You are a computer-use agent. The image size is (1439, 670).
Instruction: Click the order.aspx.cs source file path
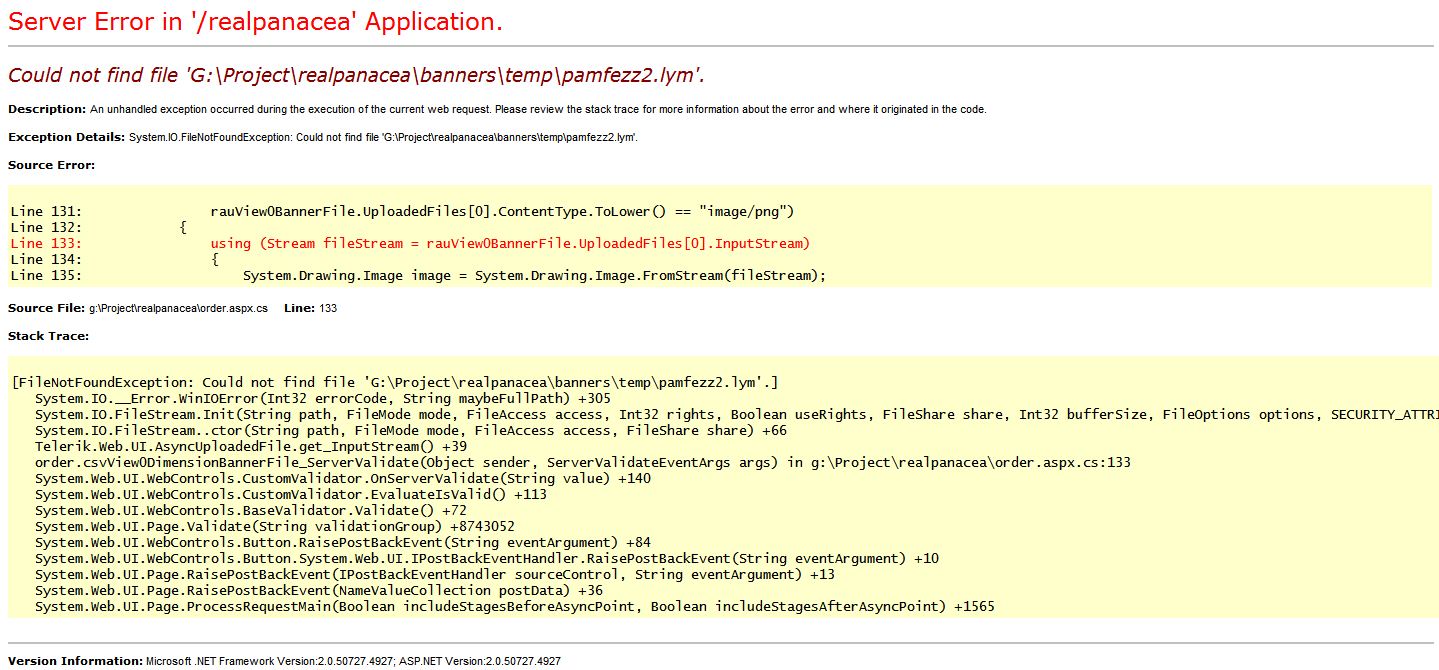pyautogui.click(x=178, y=308)
